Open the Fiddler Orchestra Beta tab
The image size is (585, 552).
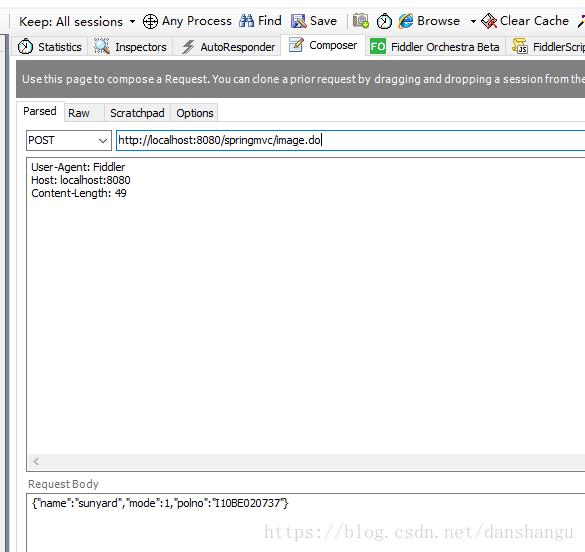435,47
